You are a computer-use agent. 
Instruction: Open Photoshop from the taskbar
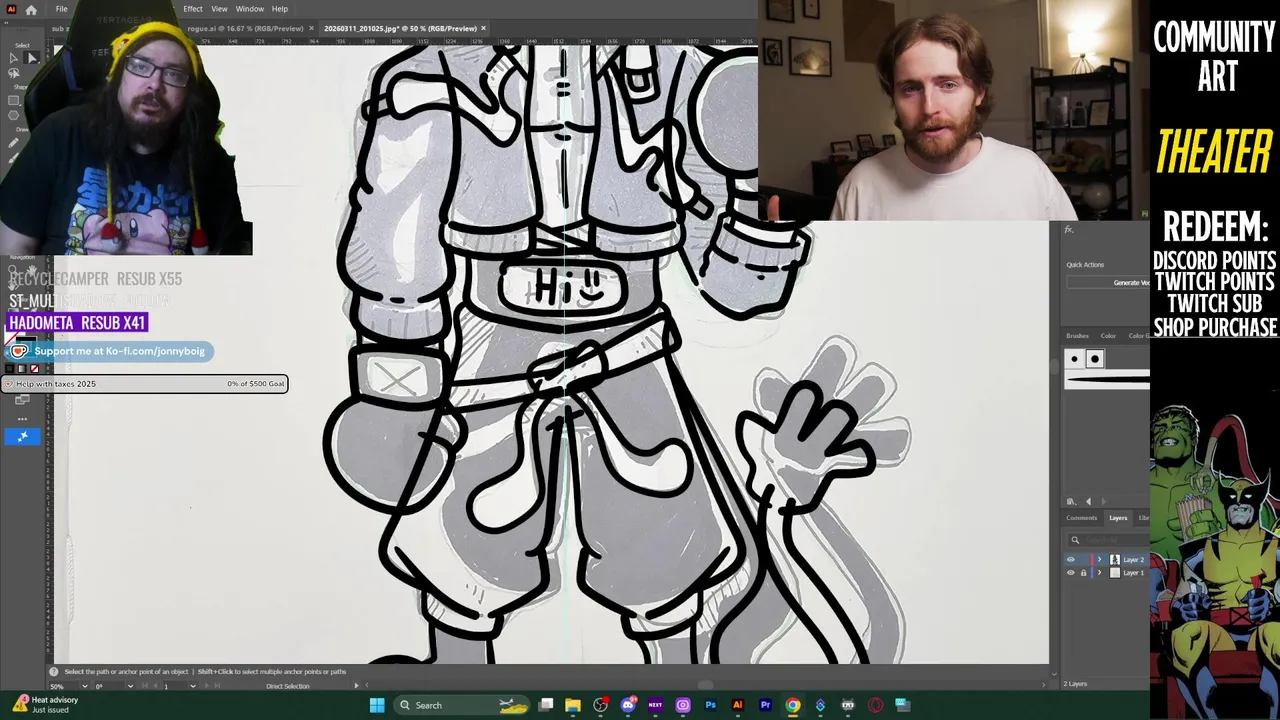coord(710,705)
